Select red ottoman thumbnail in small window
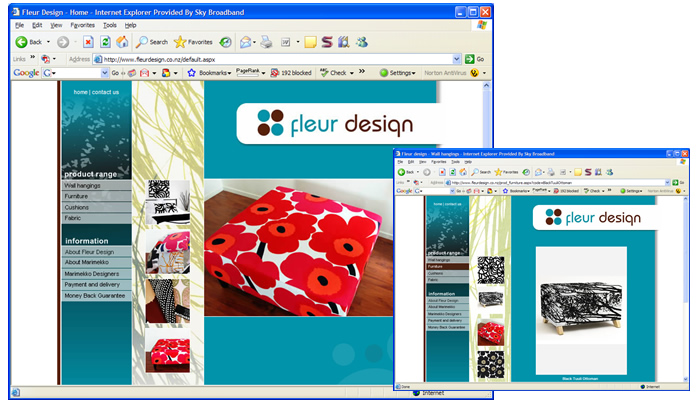 (x=491, y=332)
